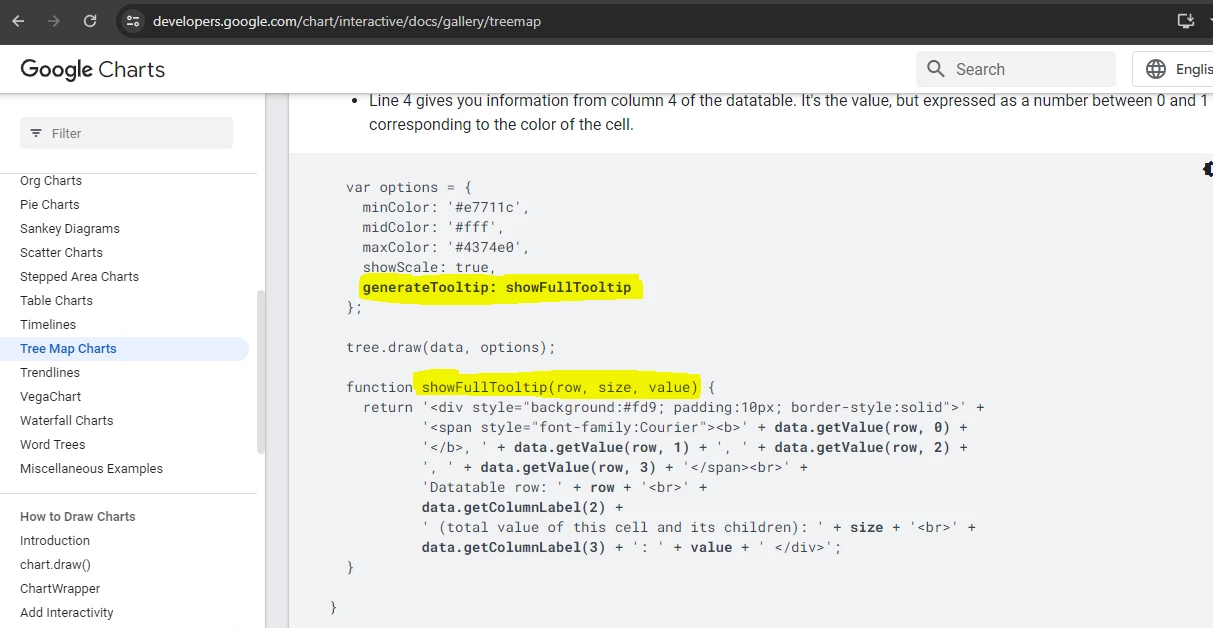Click the Google Charts logo

[93, 69]
